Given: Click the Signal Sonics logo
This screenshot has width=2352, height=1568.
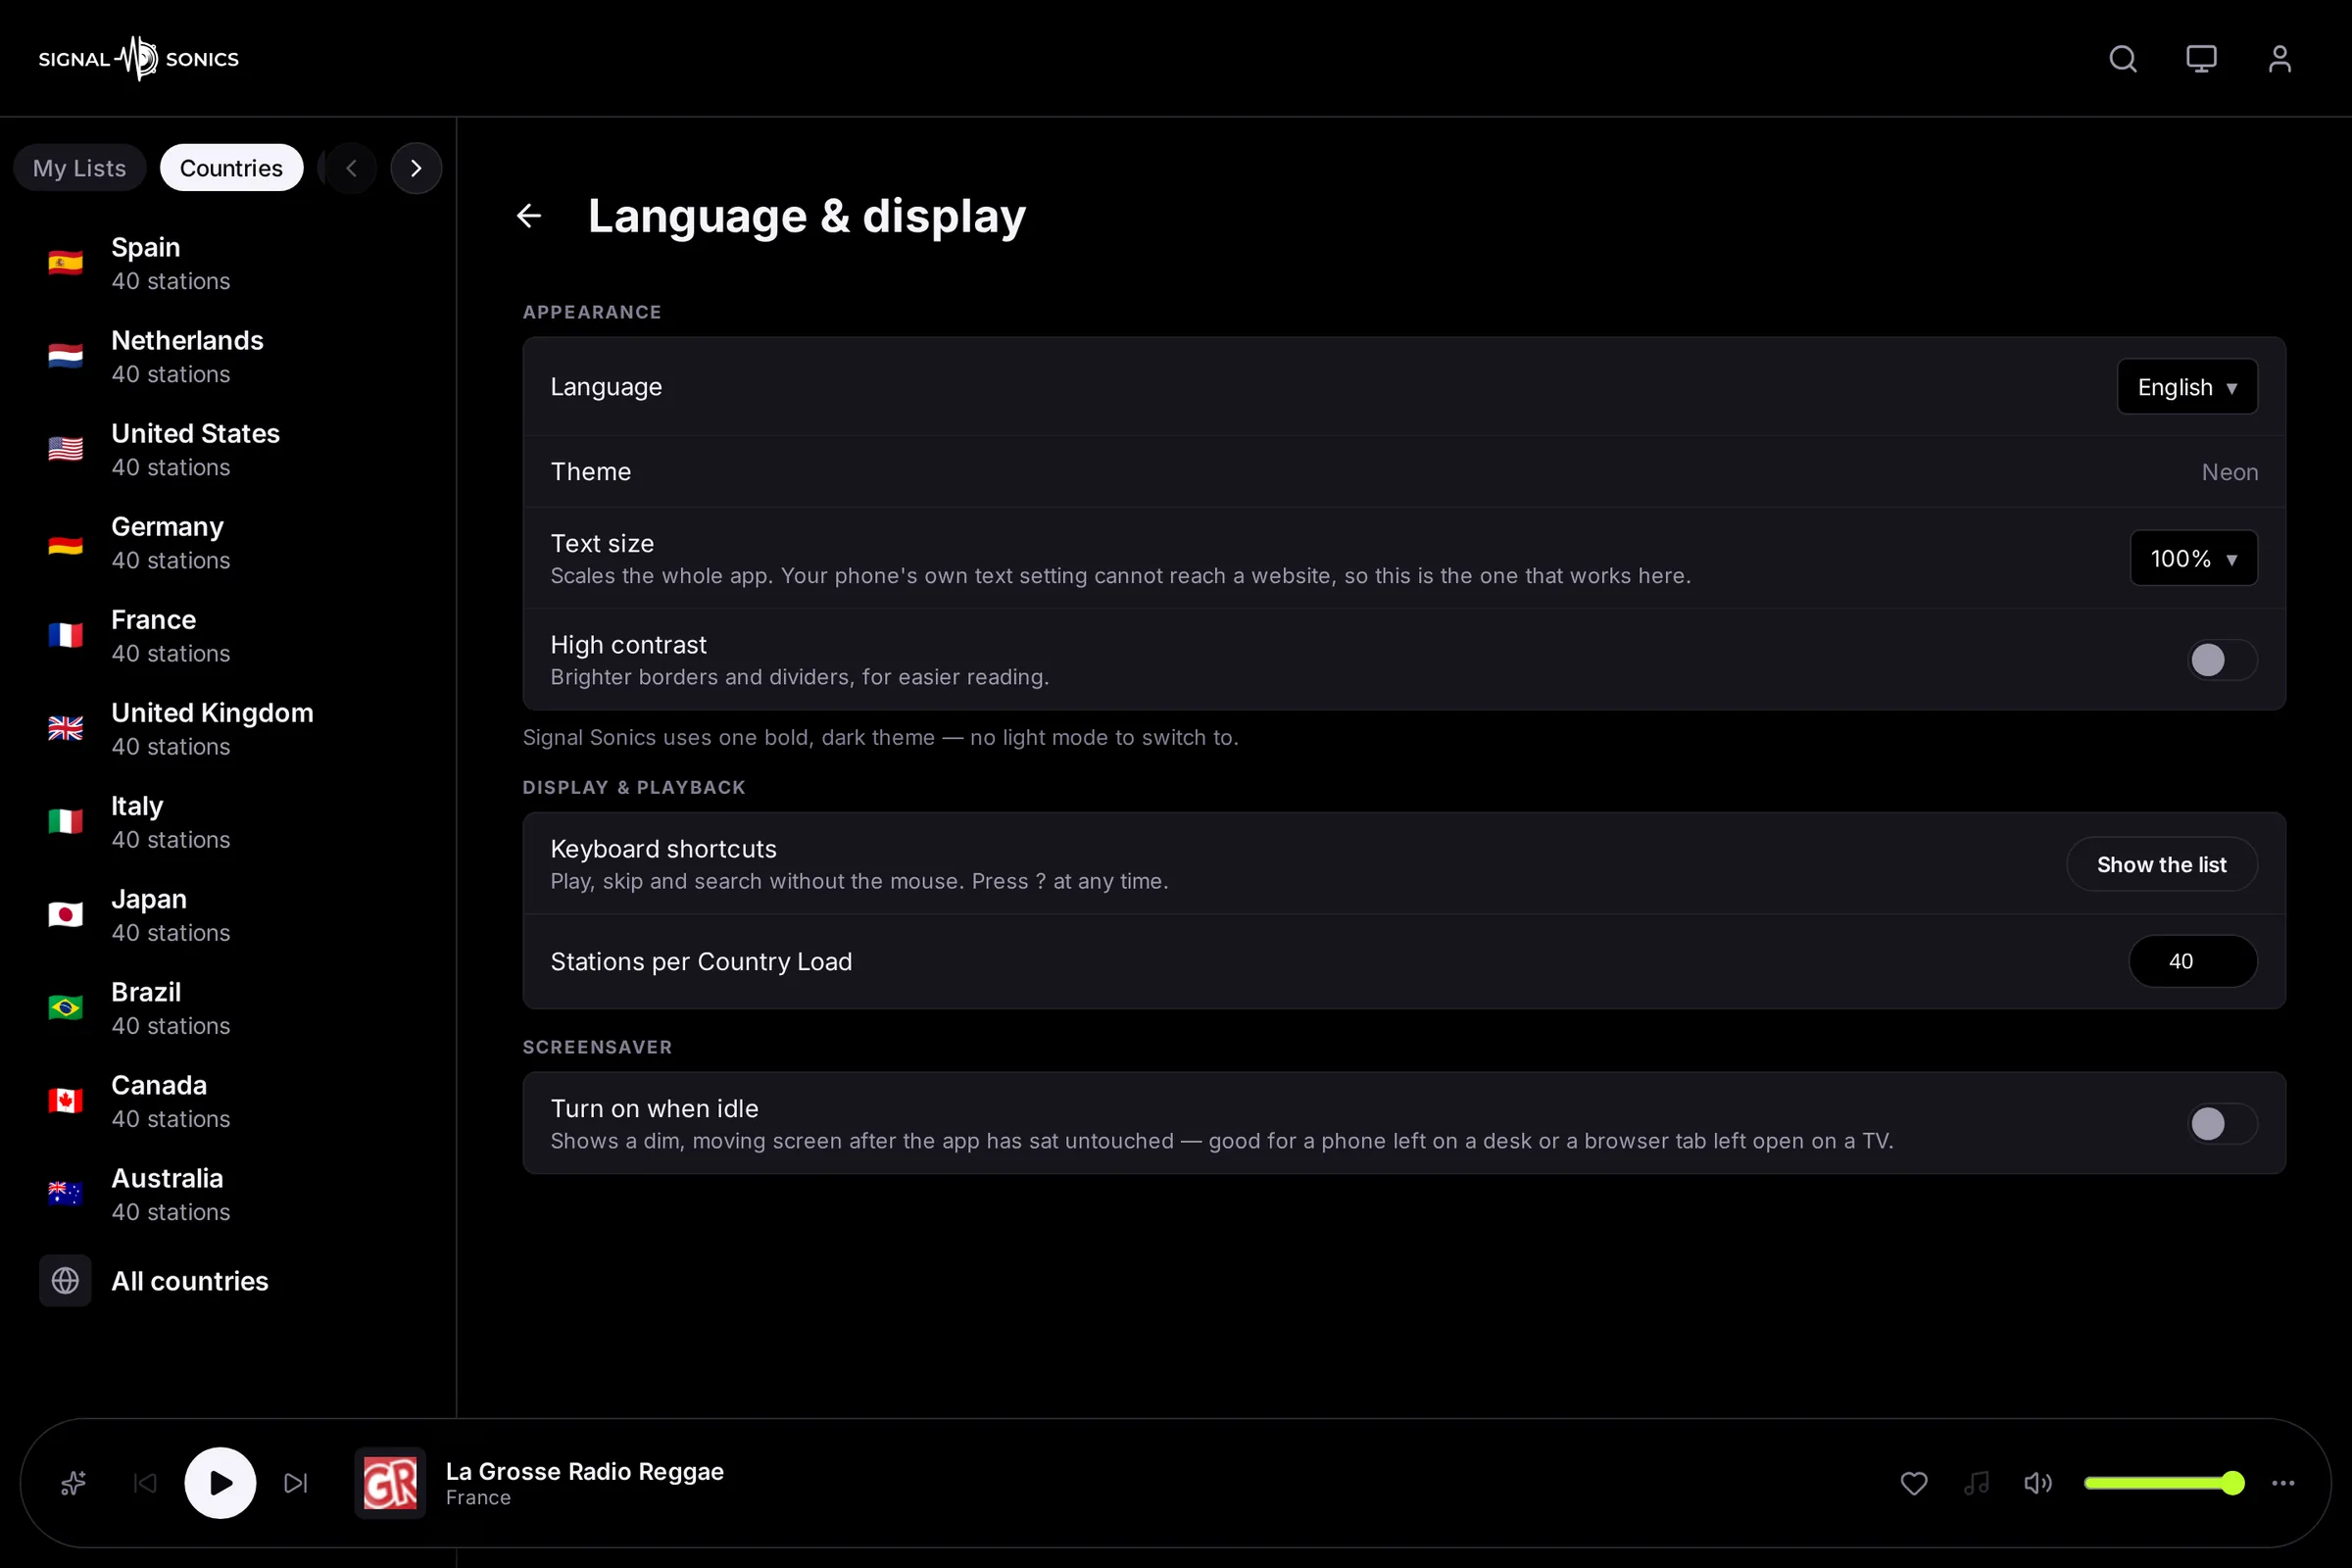Looking at the screenshot, I should click(x=139, y=58).
